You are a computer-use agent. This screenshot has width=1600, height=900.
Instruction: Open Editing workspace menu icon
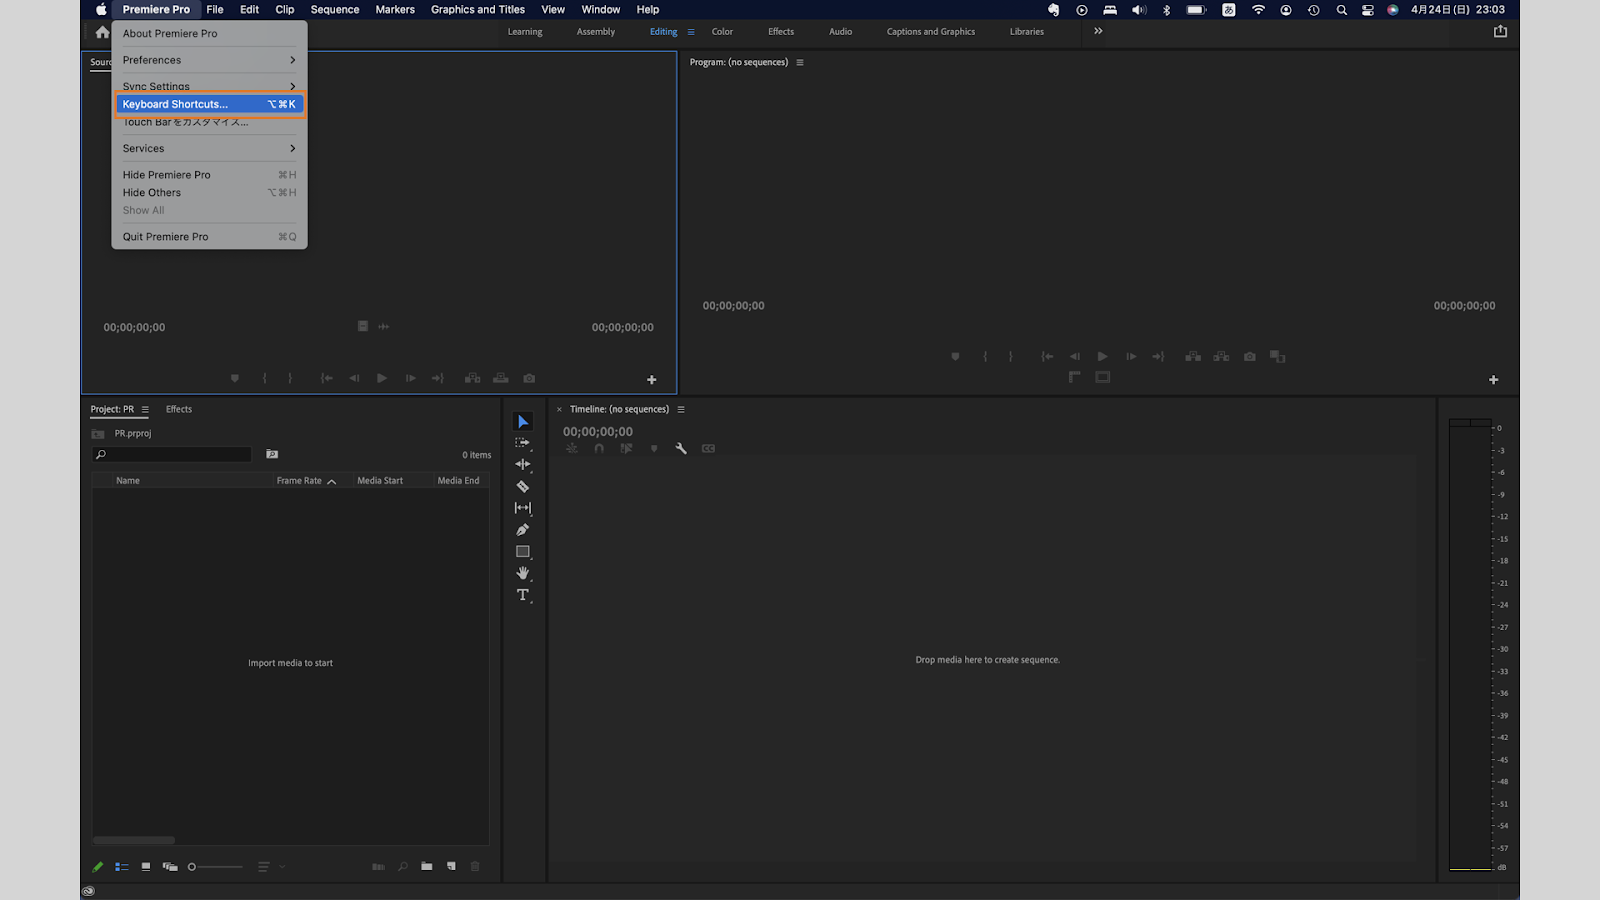point(691,32)
